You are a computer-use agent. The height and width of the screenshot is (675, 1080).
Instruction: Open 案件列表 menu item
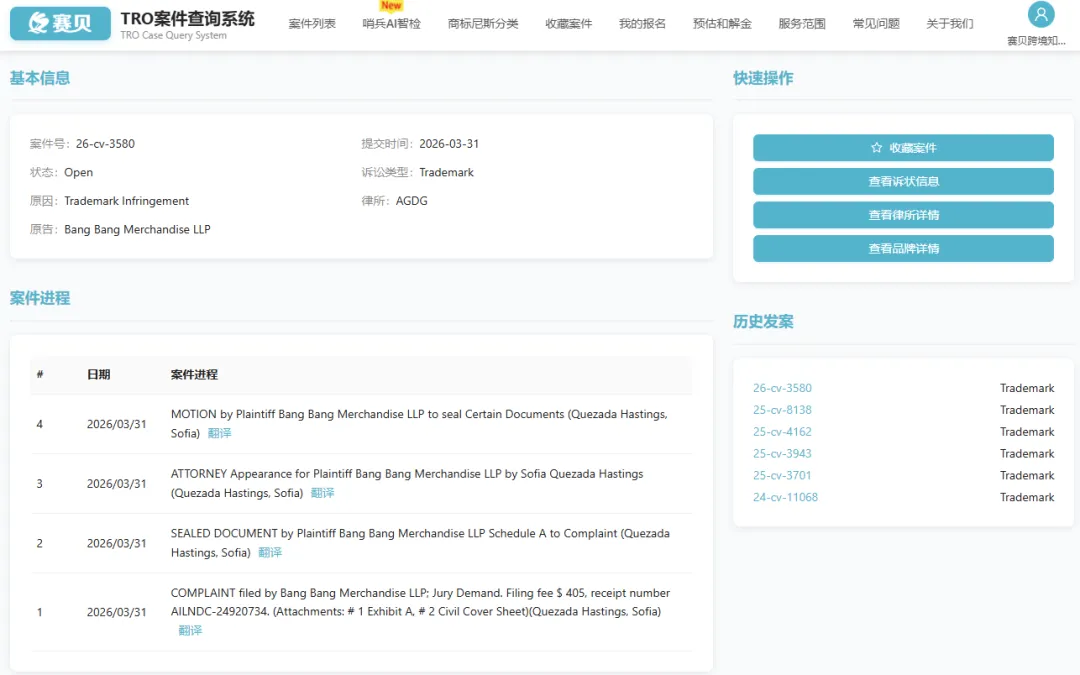tap(312, 24)
